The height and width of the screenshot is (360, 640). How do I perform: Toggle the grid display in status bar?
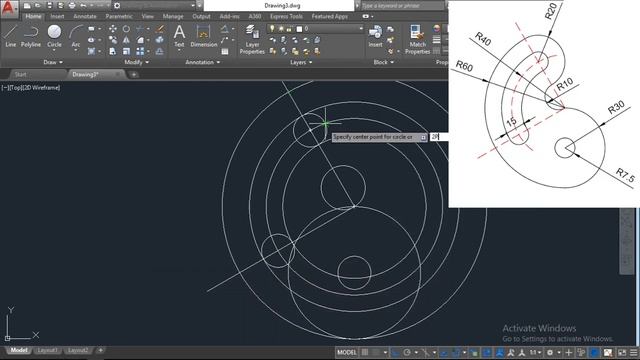click(x=364, y=352)
